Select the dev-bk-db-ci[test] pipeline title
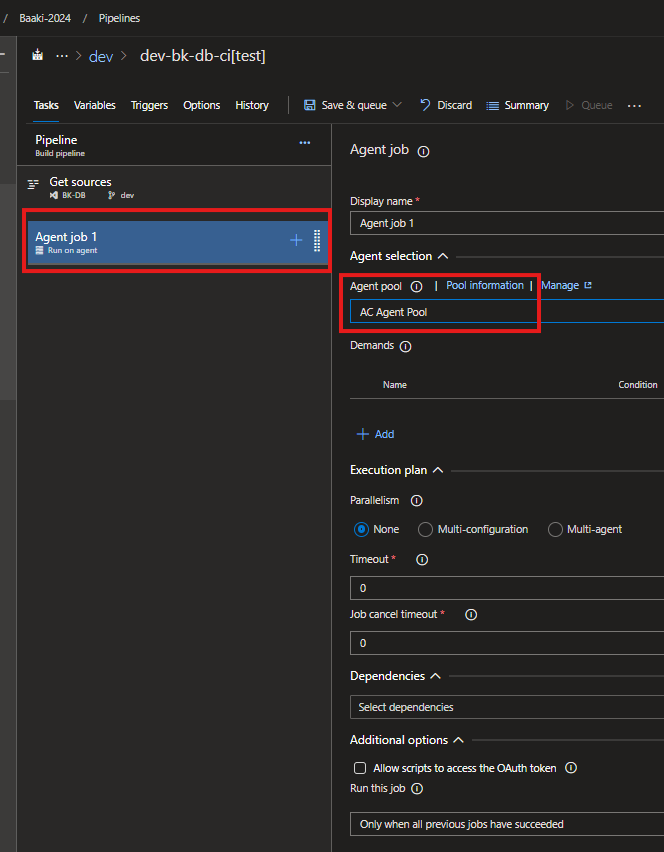664x852 pixels. click(203, 56)
